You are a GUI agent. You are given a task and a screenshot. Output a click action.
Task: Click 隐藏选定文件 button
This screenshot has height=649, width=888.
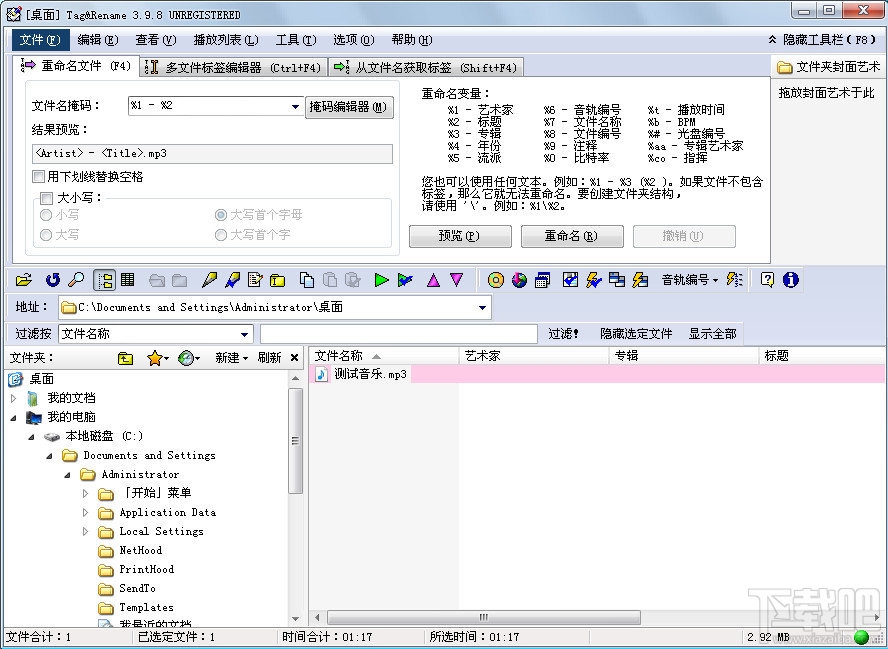(x=636, y=334)
